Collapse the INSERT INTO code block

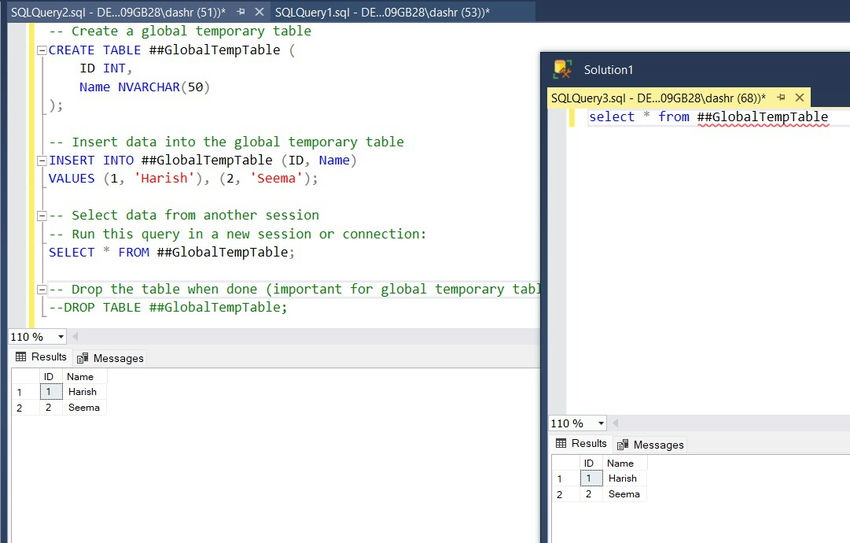click(x=42, y=160)
